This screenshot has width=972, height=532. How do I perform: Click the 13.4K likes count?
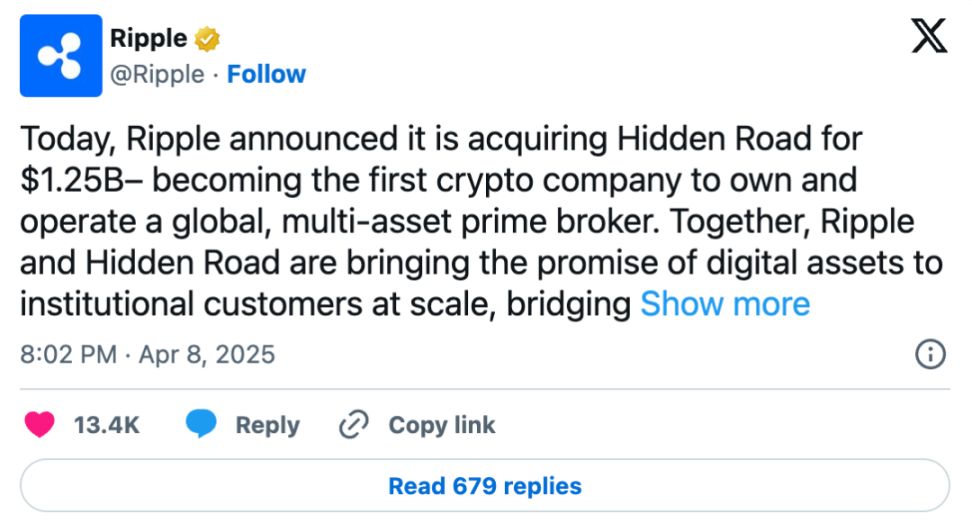click(107, 425)
